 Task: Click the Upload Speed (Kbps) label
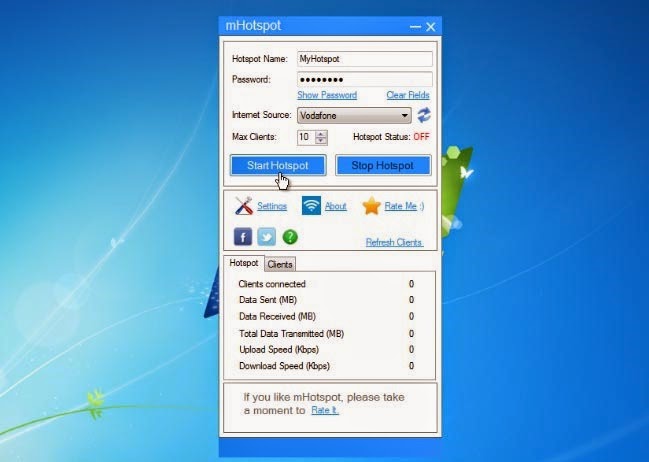click(x=279, y=349)
